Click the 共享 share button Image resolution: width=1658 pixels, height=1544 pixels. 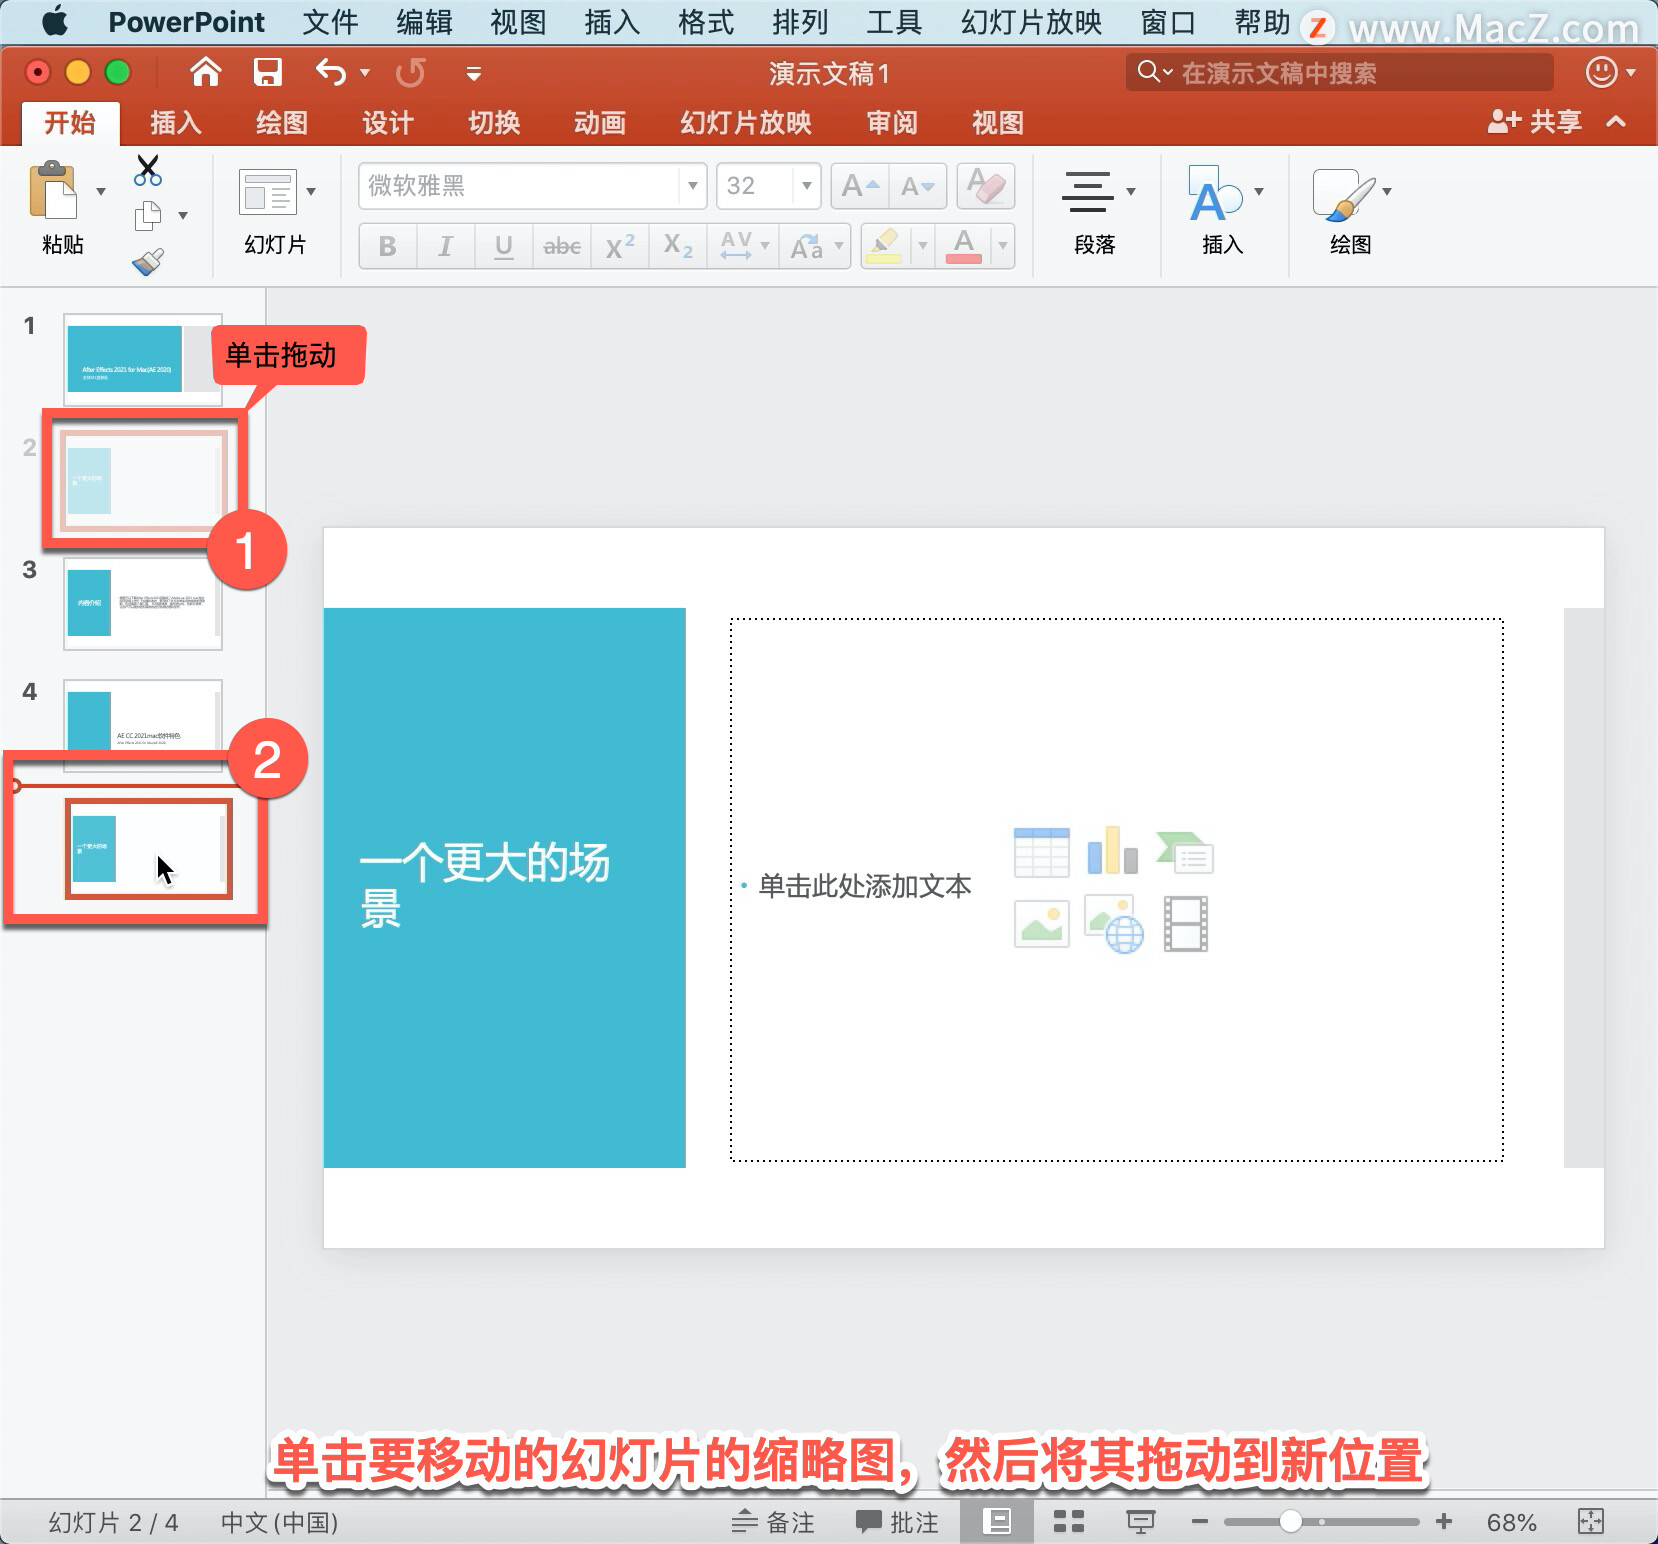point(1535,122)
